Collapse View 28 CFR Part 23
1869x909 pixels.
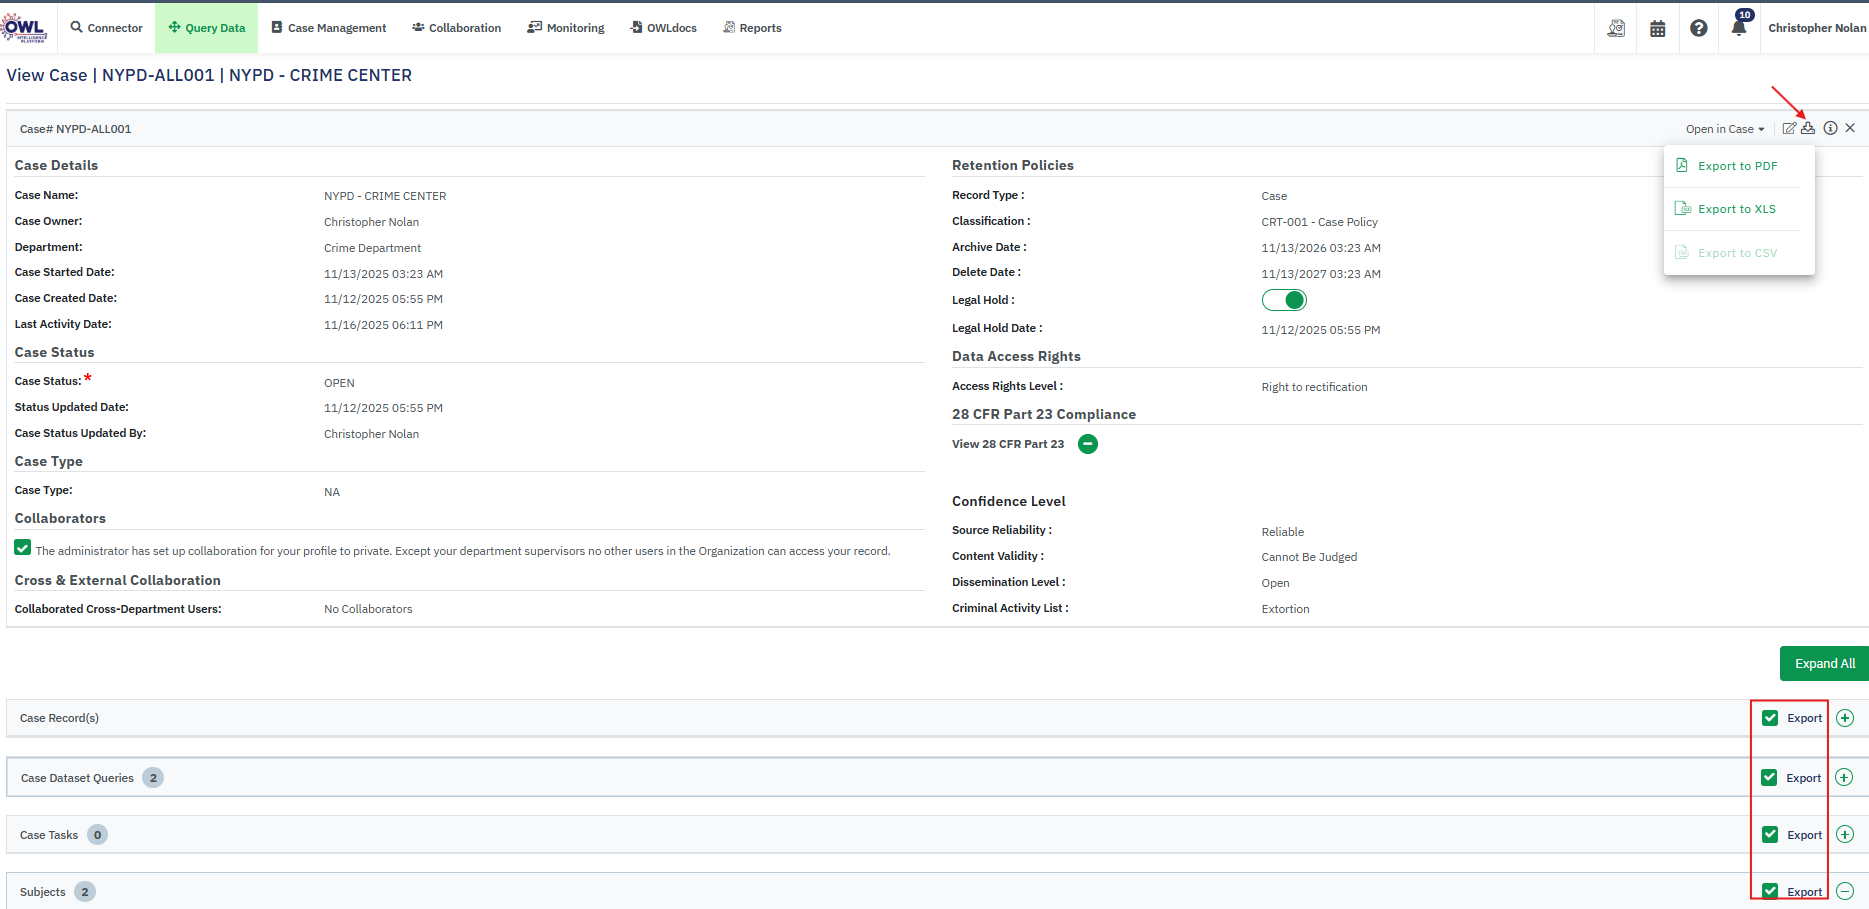[x=1088, y=444]
